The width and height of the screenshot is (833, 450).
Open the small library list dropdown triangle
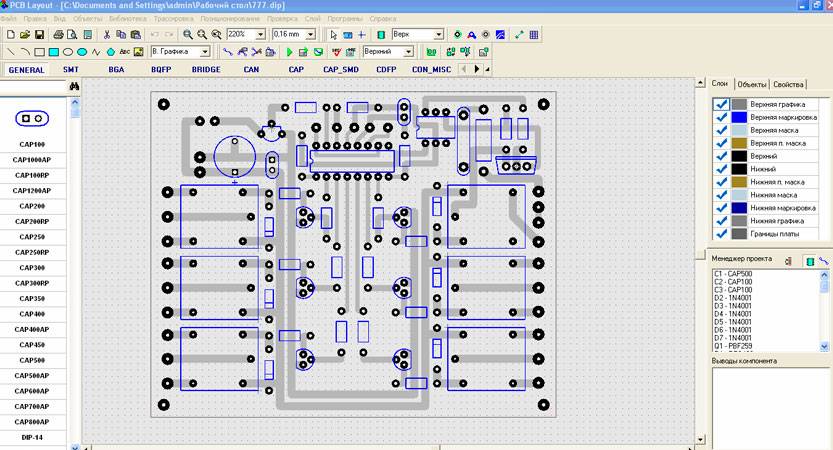(x=487, y=69)
